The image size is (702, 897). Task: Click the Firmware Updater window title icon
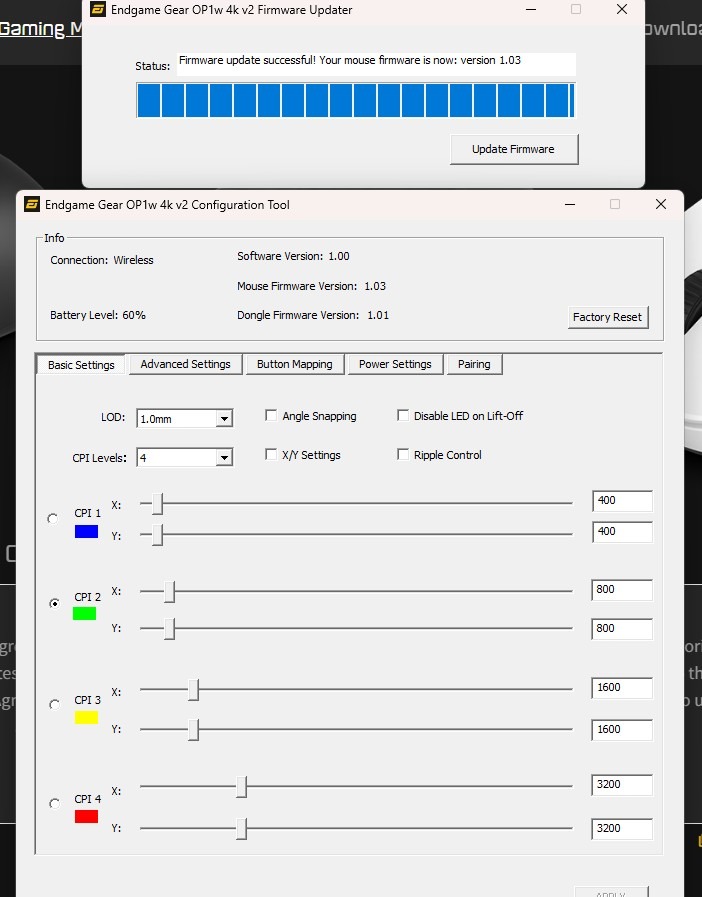(x=98, y=10)
